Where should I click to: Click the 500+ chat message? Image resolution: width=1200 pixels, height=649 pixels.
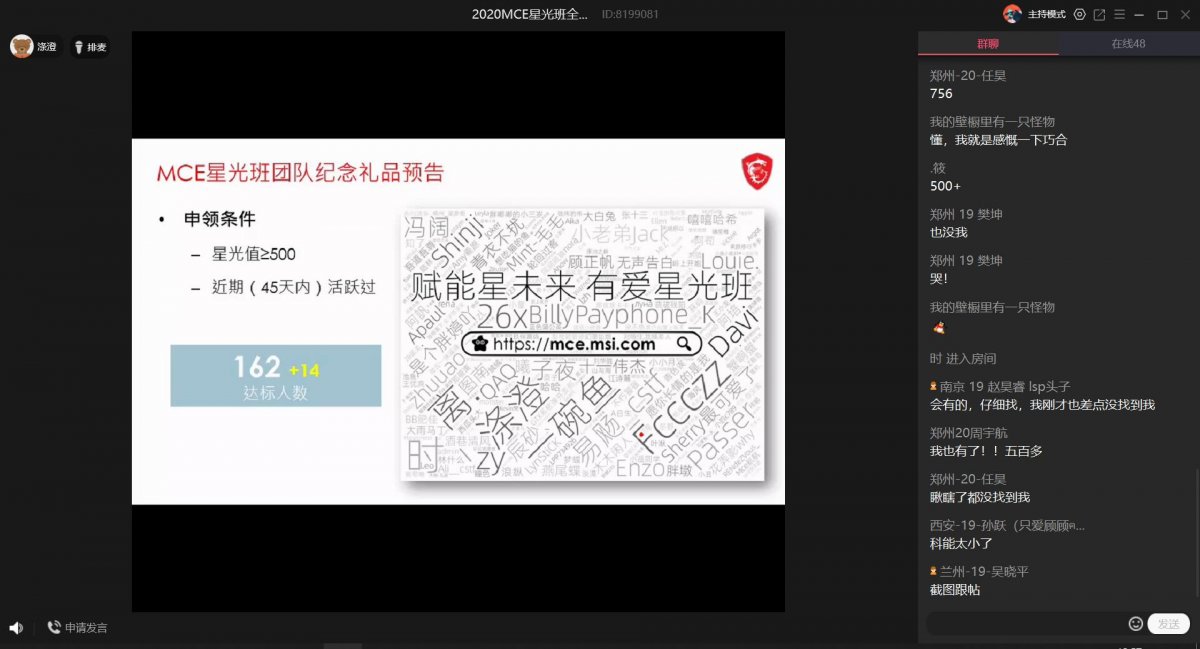click(x=945, y=186)
